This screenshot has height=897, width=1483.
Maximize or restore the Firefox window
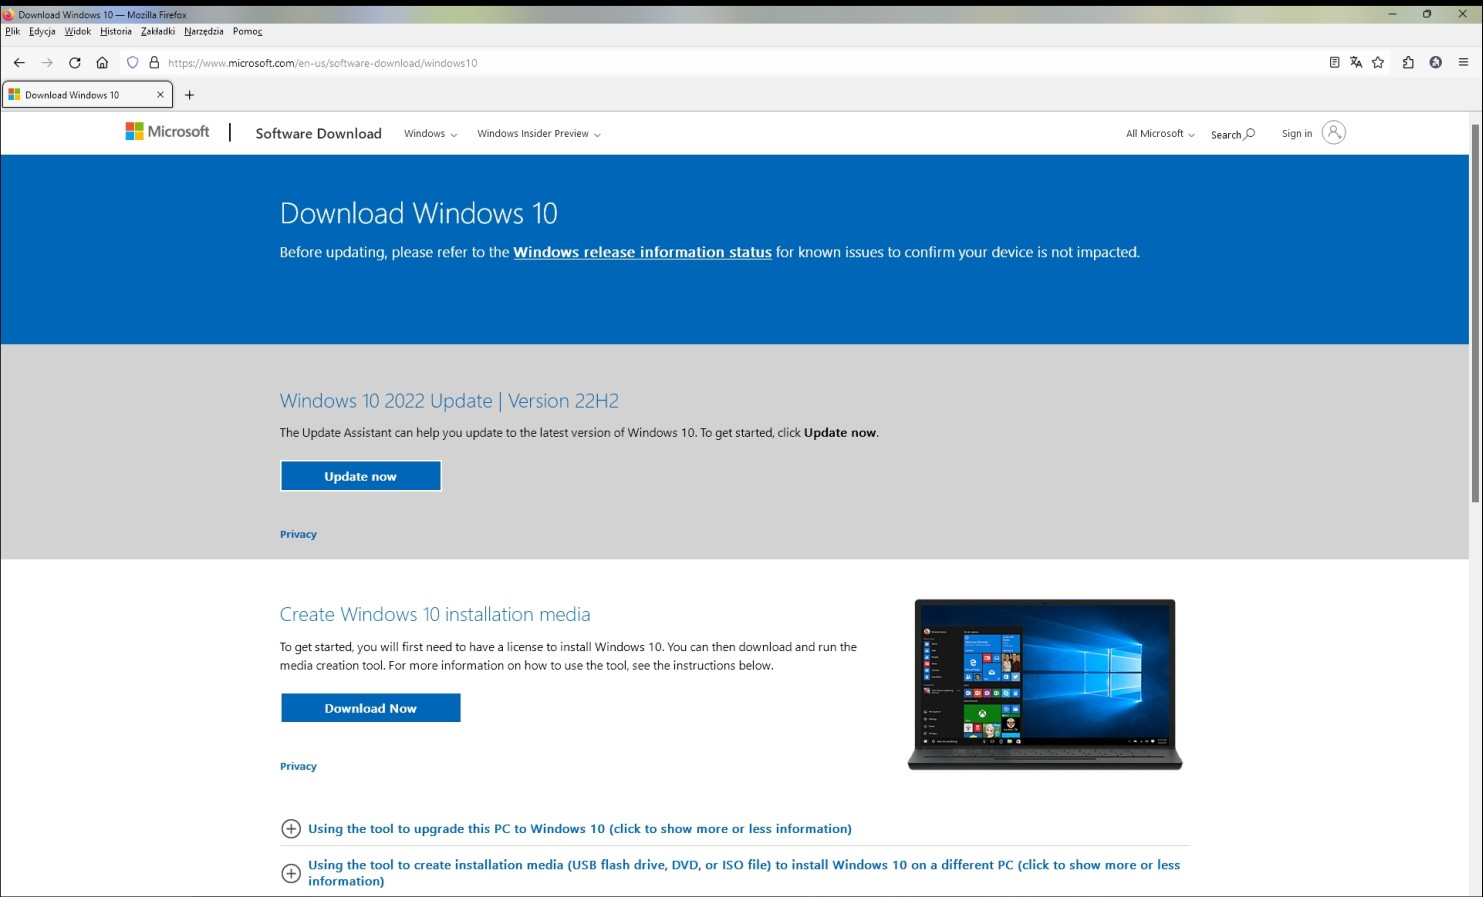(x=1427, y=14)
